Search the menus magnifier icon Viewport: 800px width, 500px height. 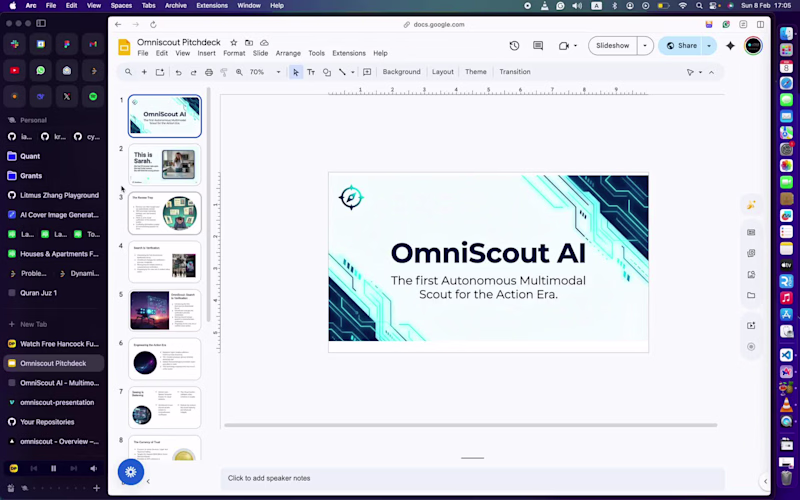tap(129, 72)
